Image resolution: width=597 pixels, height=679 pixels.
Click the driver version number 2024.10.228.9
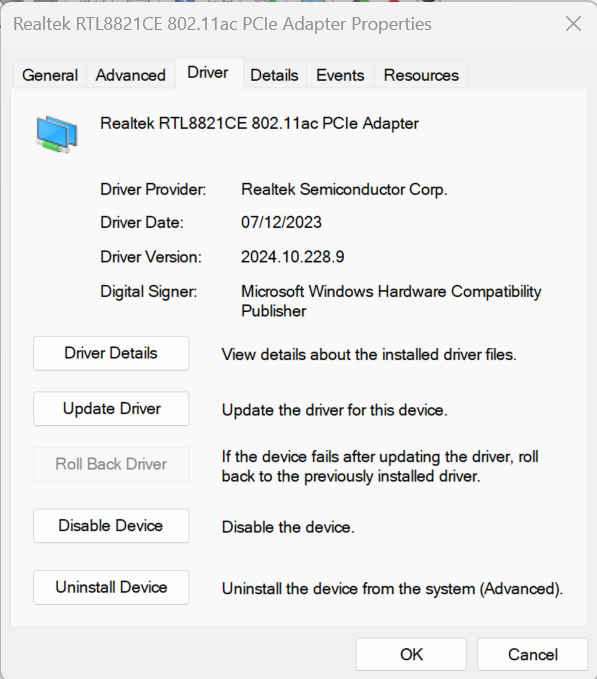pyautogui.click(x=293, y=257)
